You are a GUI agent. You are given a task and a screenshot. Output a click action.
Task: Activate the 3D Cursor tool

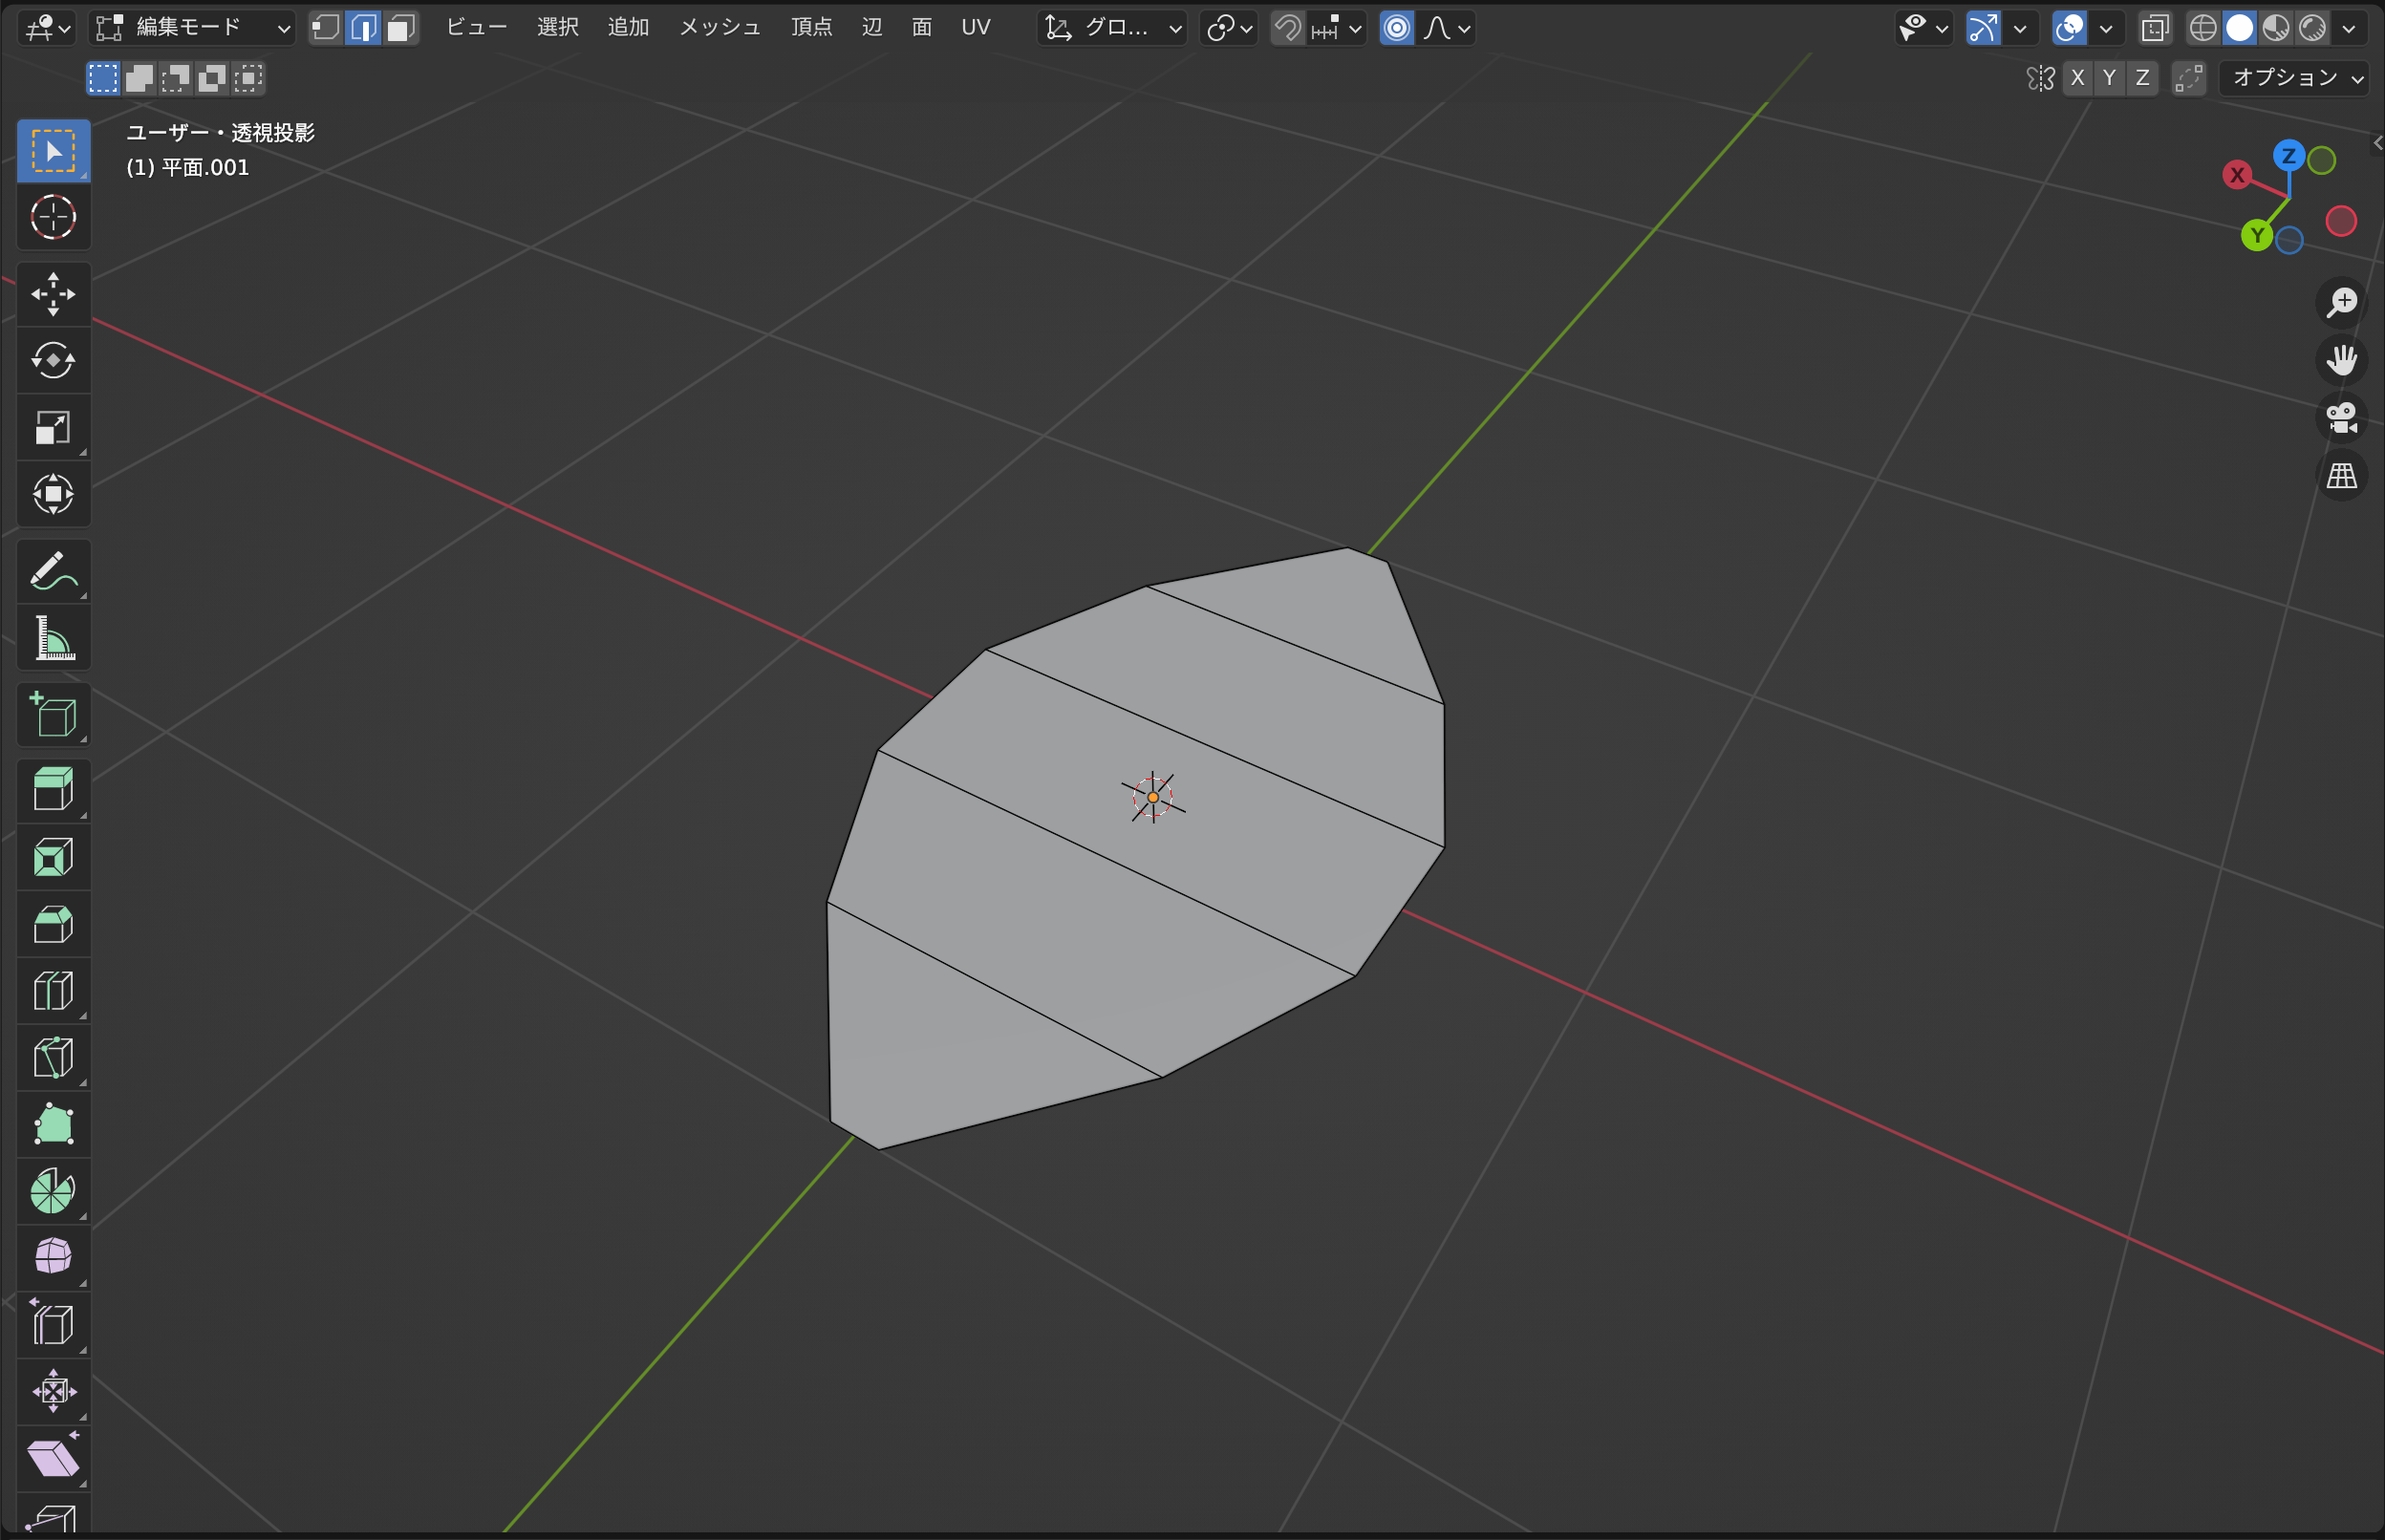(53, 217)
